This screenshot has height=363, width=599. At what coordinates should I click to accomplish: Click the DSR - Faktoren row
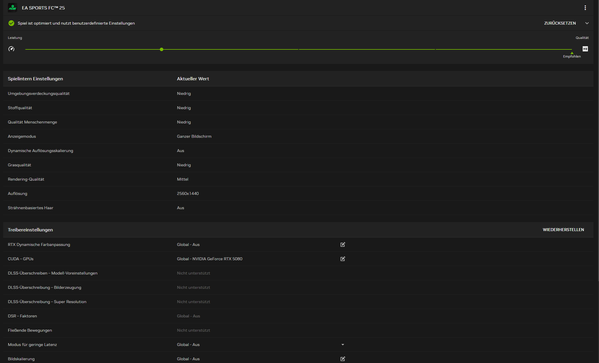[x=298, y=316]
